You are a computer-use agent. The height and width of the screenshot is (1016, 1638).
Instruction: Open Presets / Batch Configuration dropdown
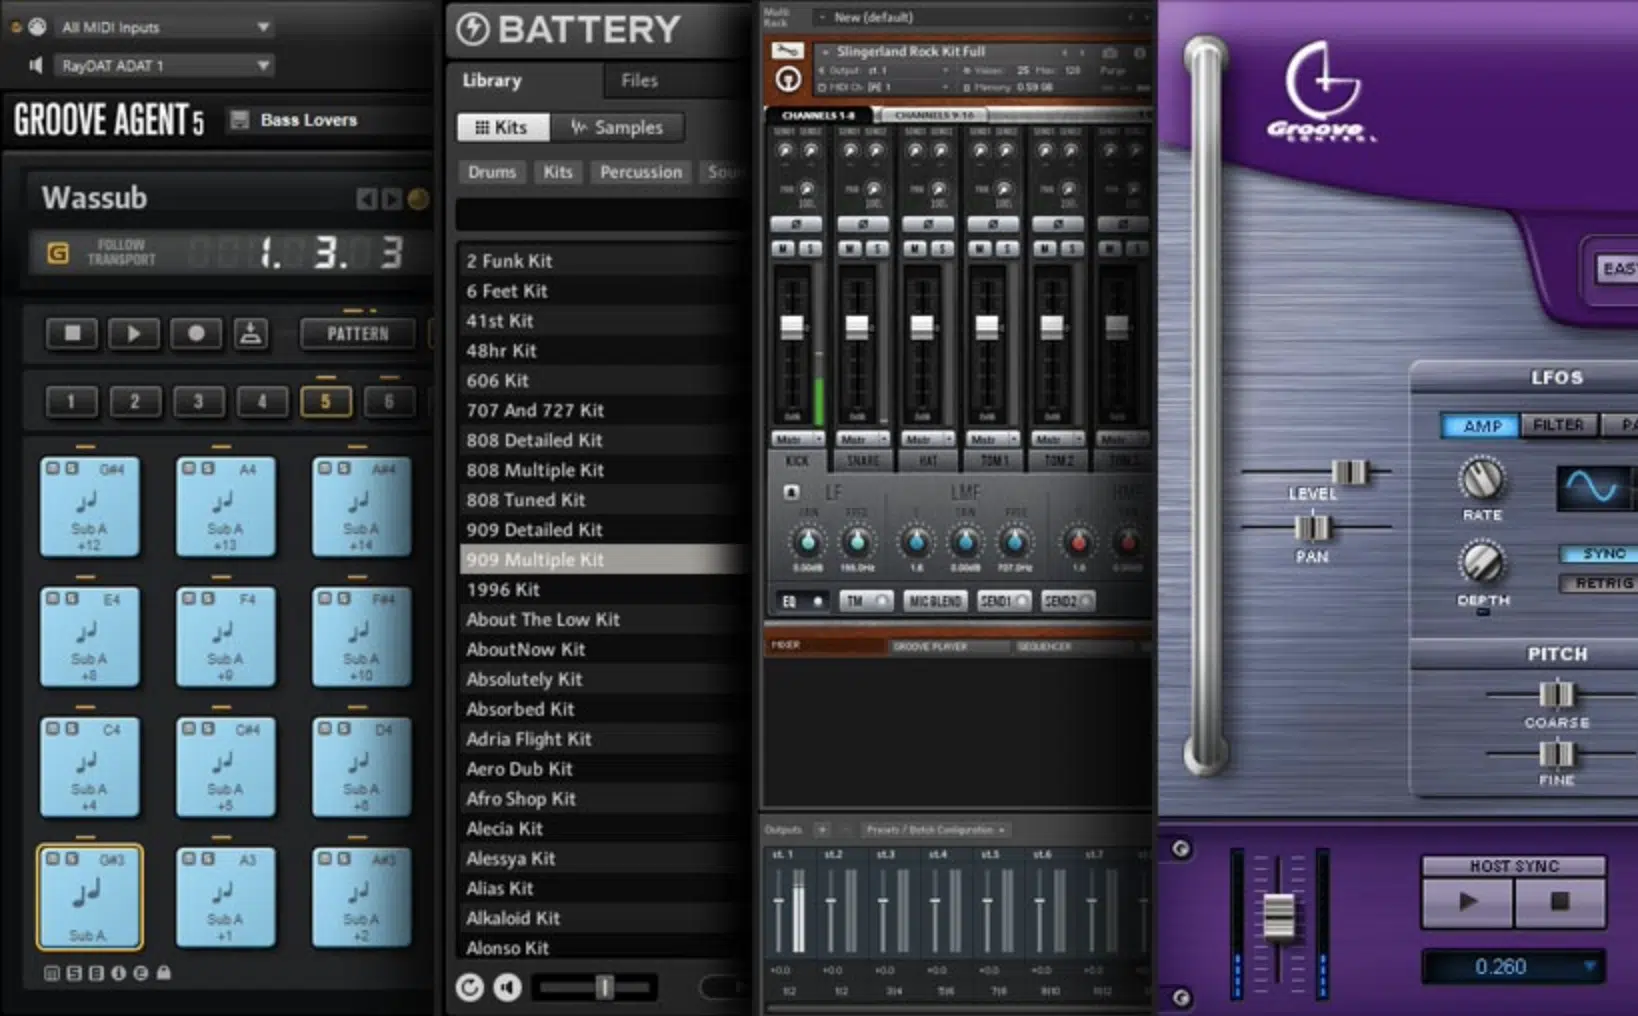tap(935, 830)
